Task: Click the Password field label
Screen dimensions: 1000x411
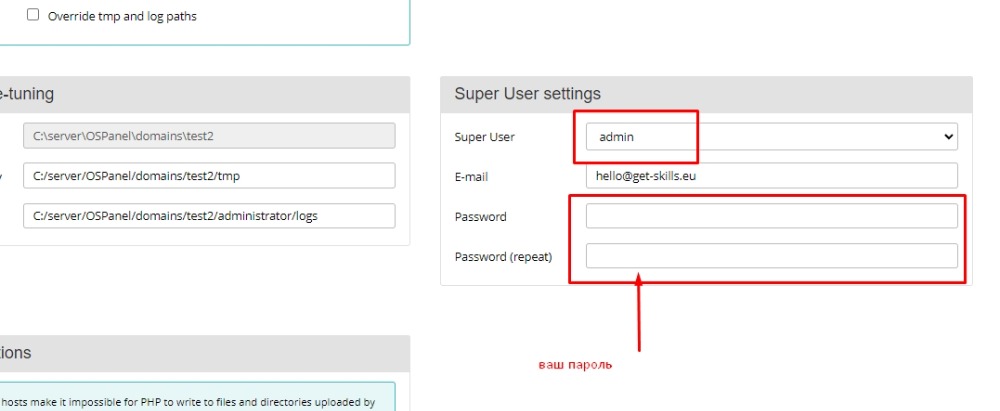Action: [x=480, y=217]
